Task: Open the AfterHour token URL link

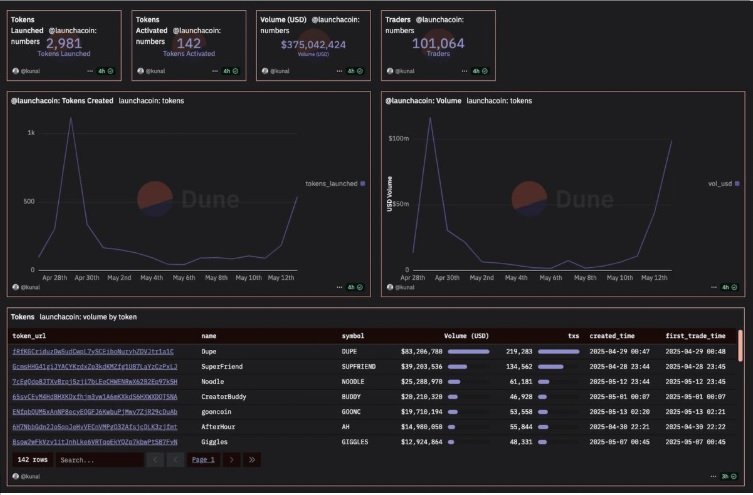Action: 95,427
